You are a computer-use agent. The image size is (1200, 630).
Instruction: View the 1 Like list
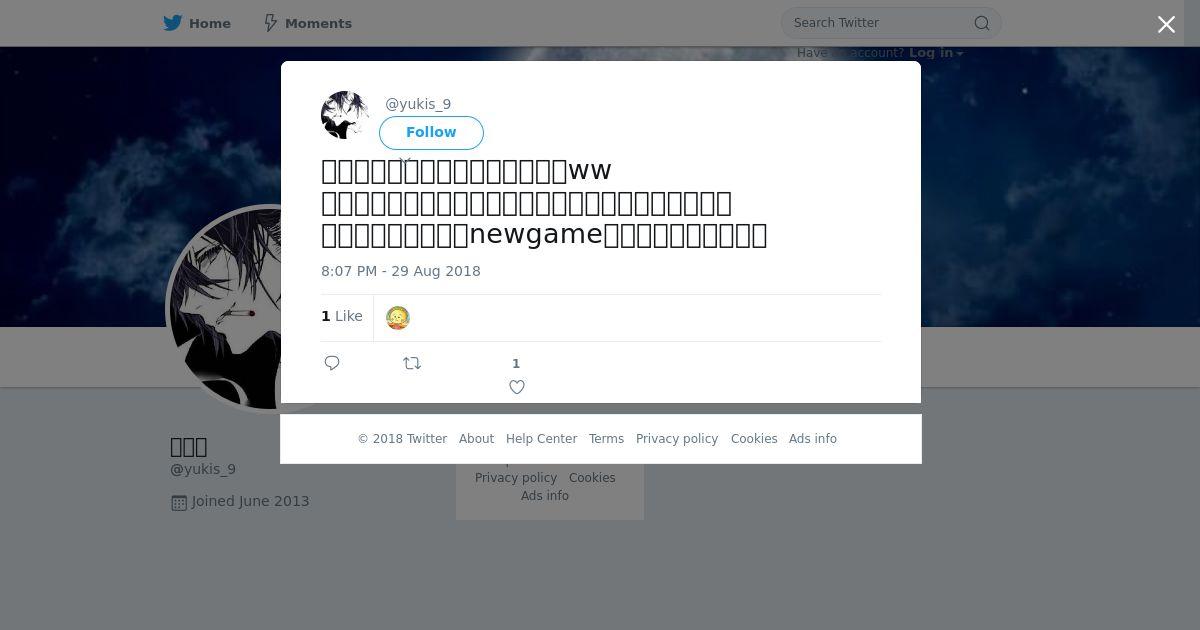click(x=342, y=316)
